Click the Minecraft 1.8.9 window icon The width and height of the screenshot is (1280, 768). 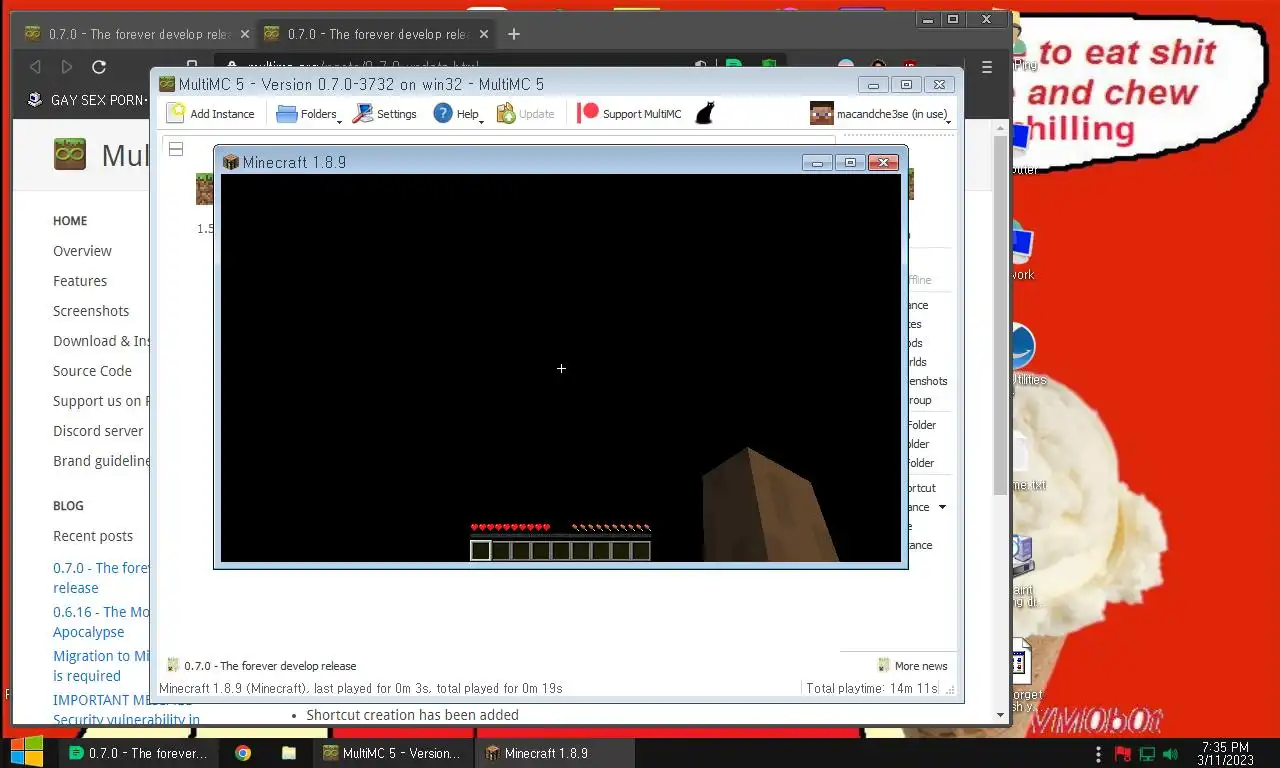coord(231,162)
